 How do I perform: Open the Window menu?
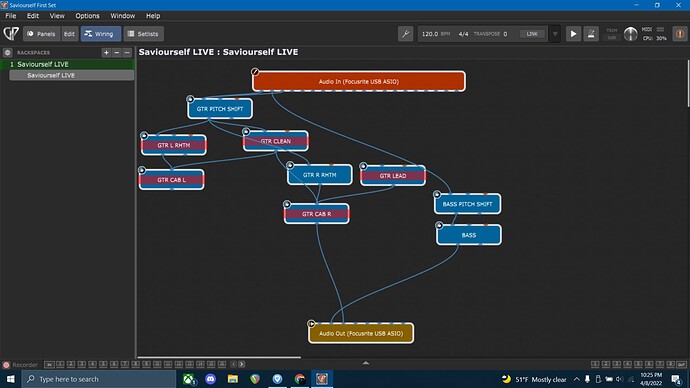122,16
